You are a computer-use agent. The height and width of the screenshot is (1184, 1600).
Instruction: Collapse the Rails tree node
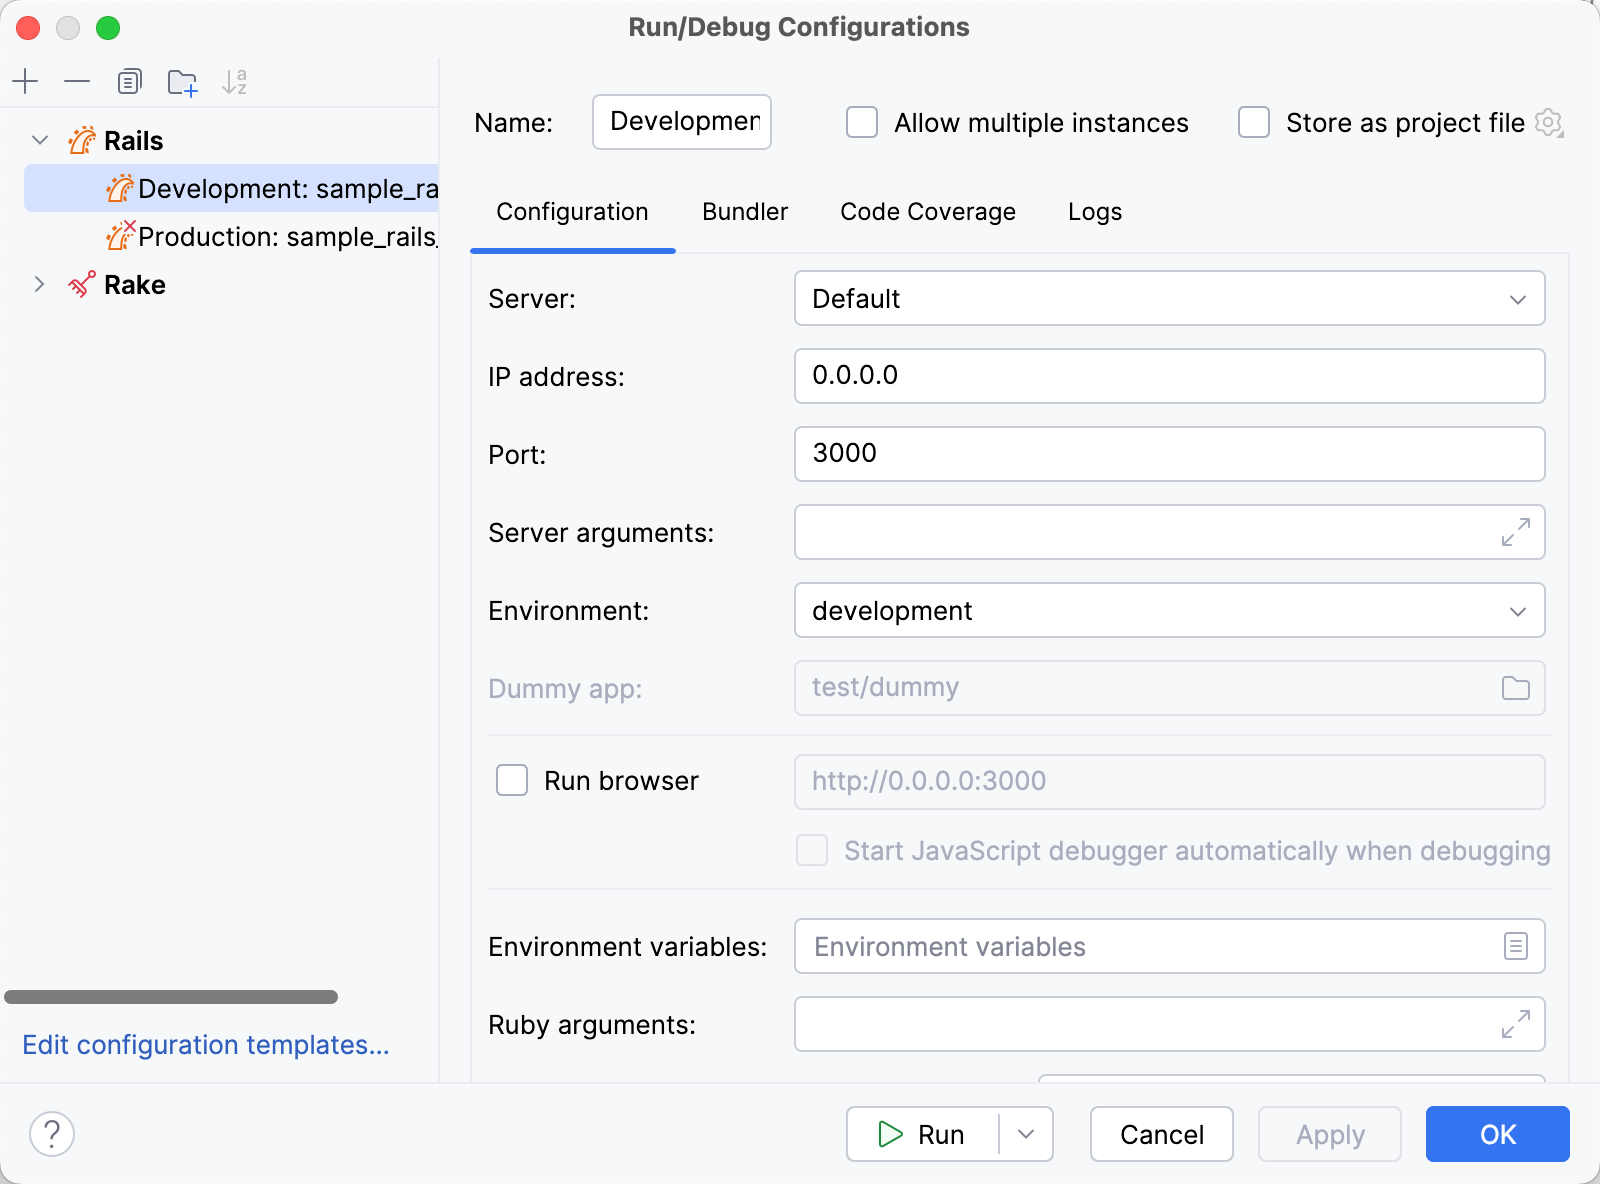39,140
